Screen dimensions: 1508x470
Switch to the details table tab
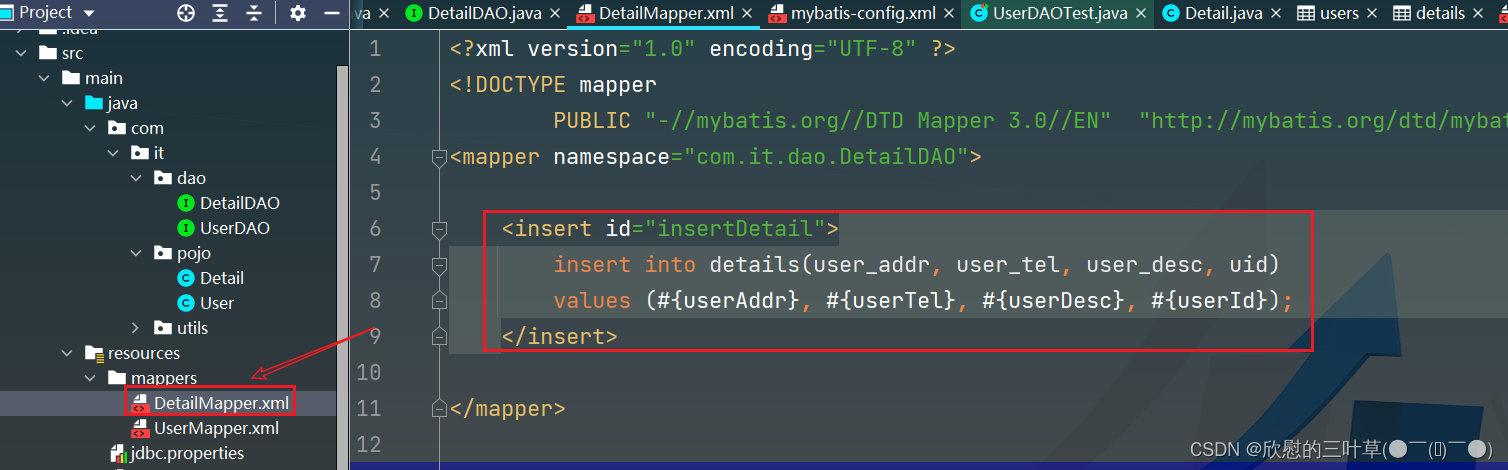1440,14
